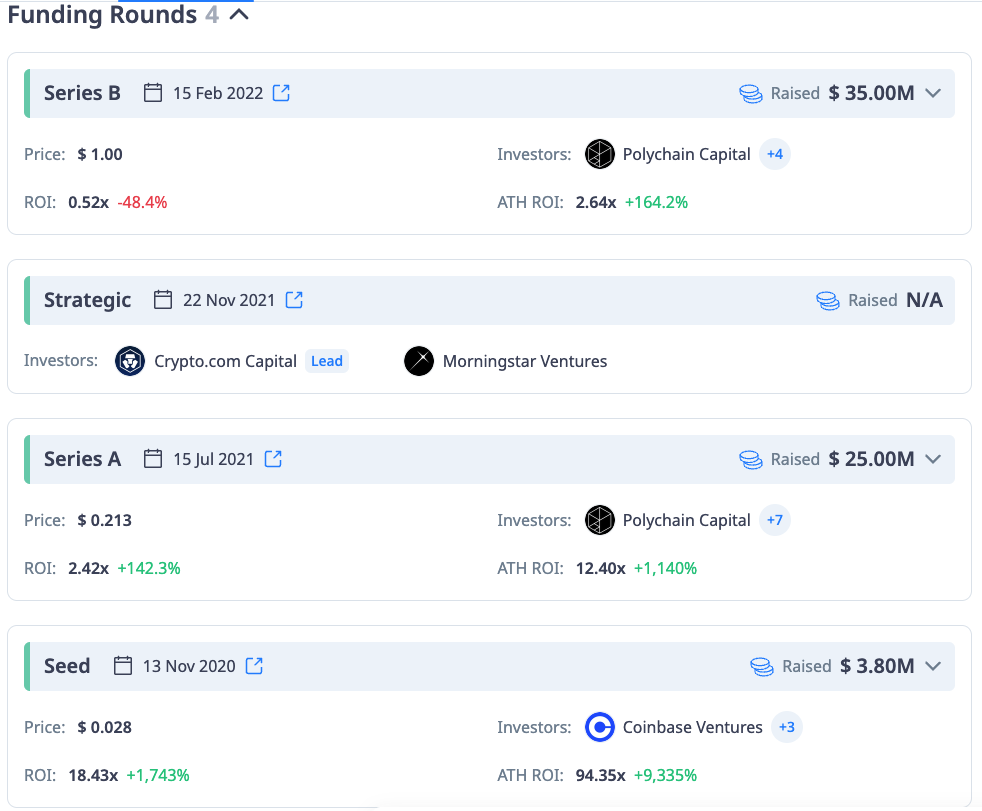Open Strategic round external link icon

(x=294, y=300)
